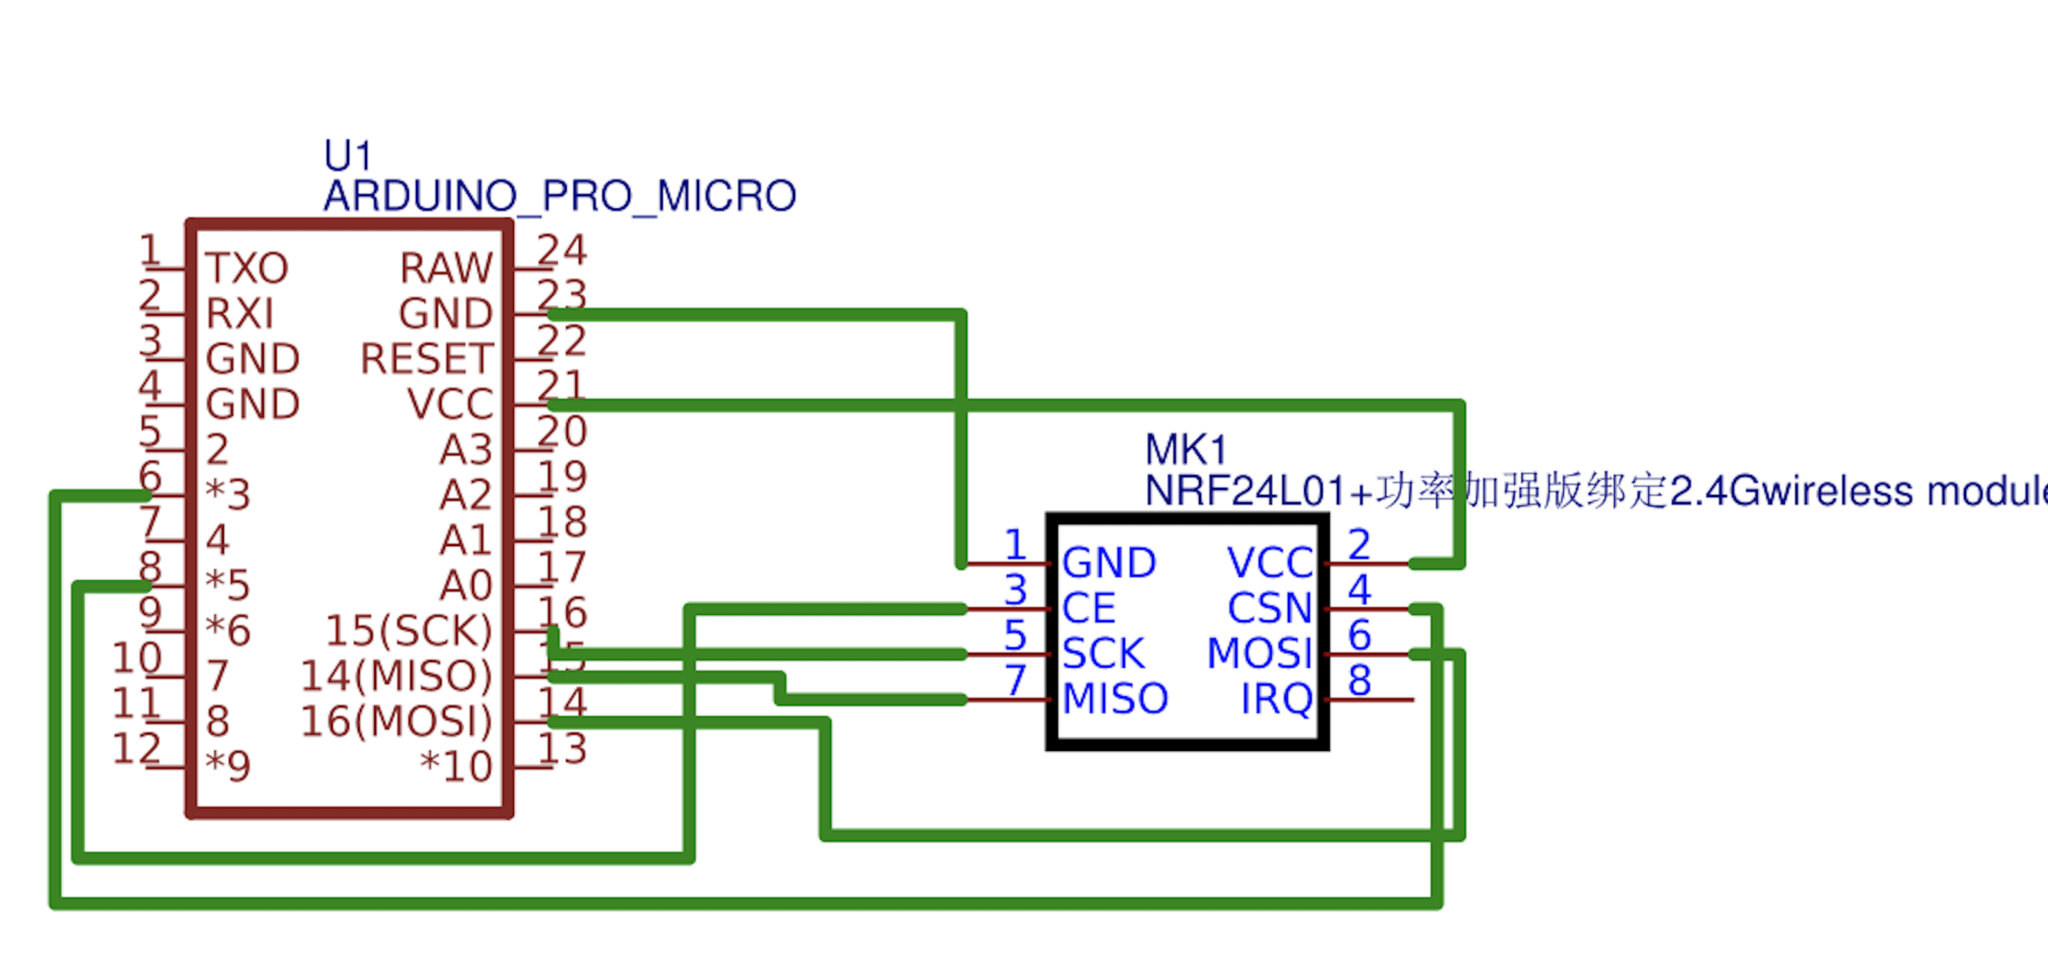Select the unconnected IRQ pin stub
Viewport: 2048px width, 980px height.
click(x=1370, y=700)
